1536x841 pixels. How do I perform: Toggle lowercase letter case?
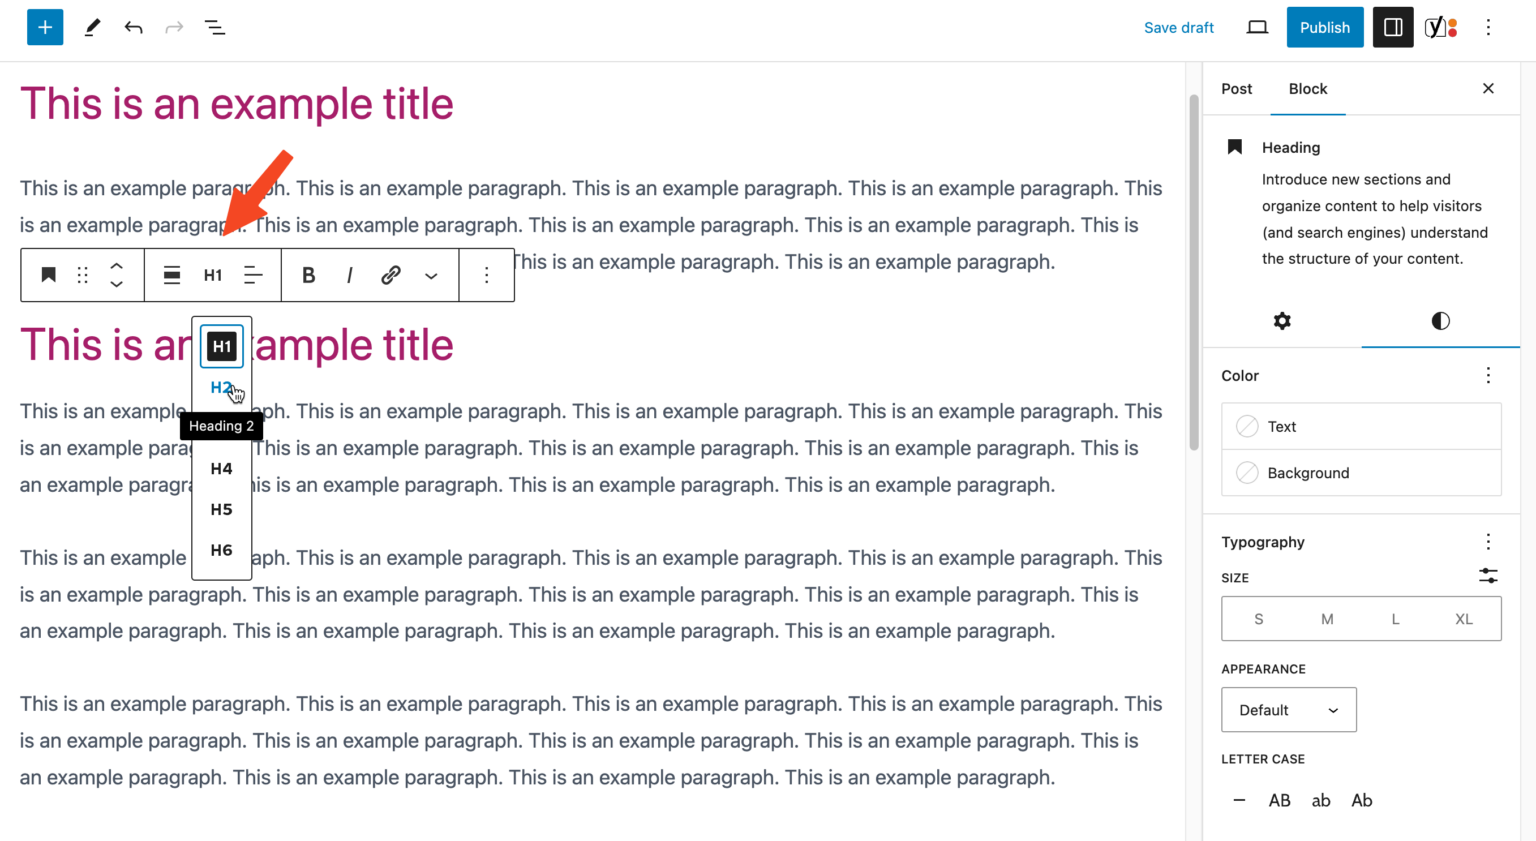(x=1321, y=800)
